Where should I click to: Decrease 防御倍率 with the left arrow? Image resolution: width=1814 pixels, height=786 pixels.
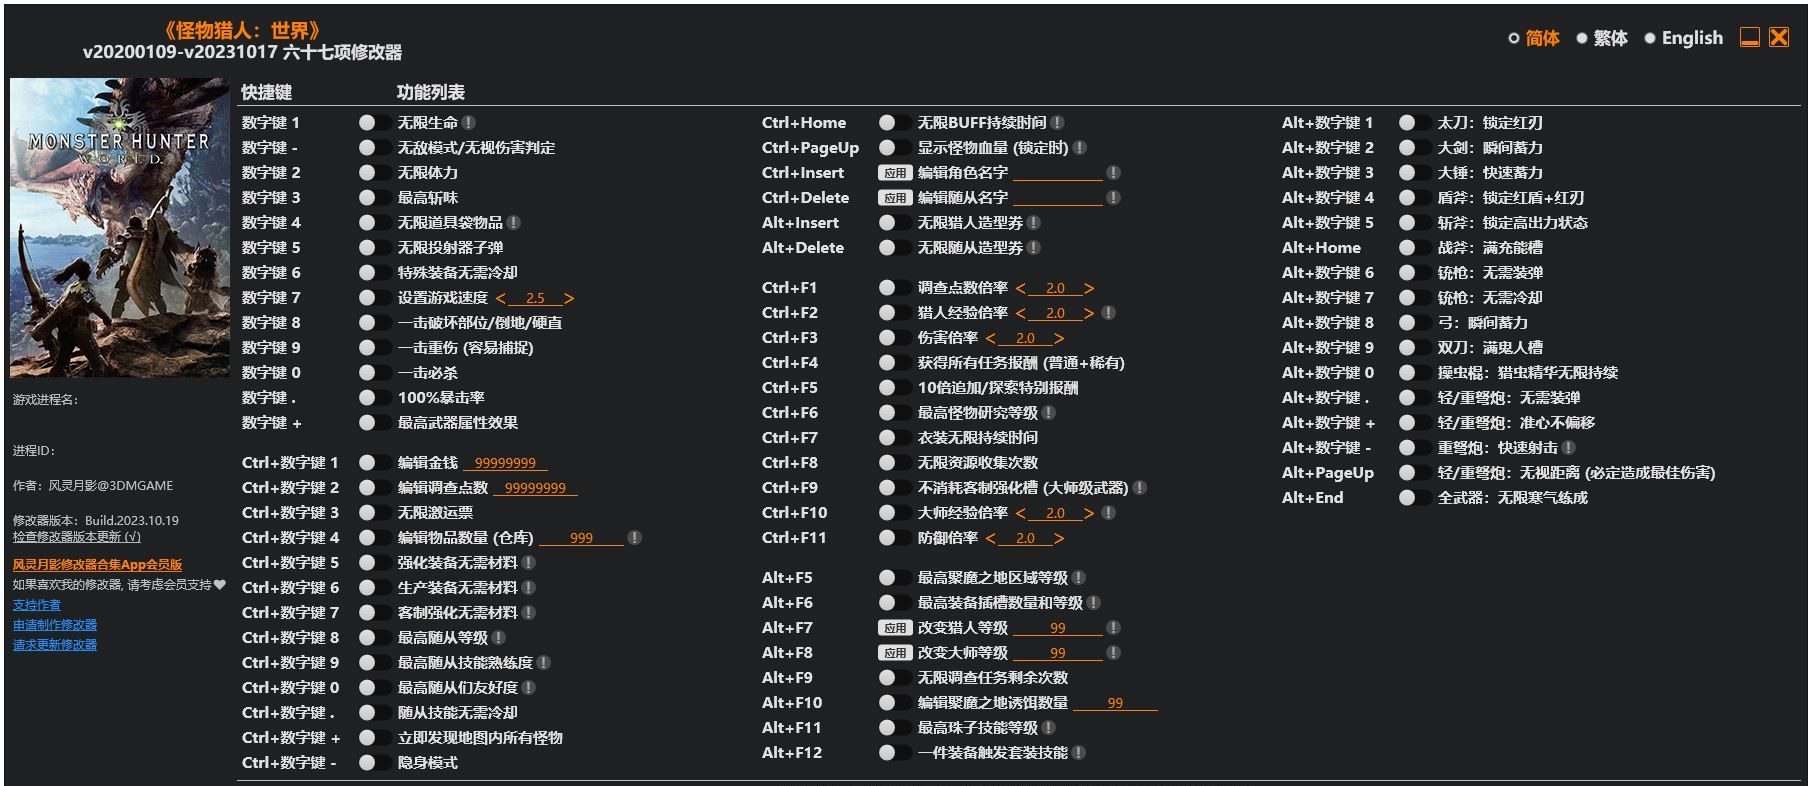[990, 538]
